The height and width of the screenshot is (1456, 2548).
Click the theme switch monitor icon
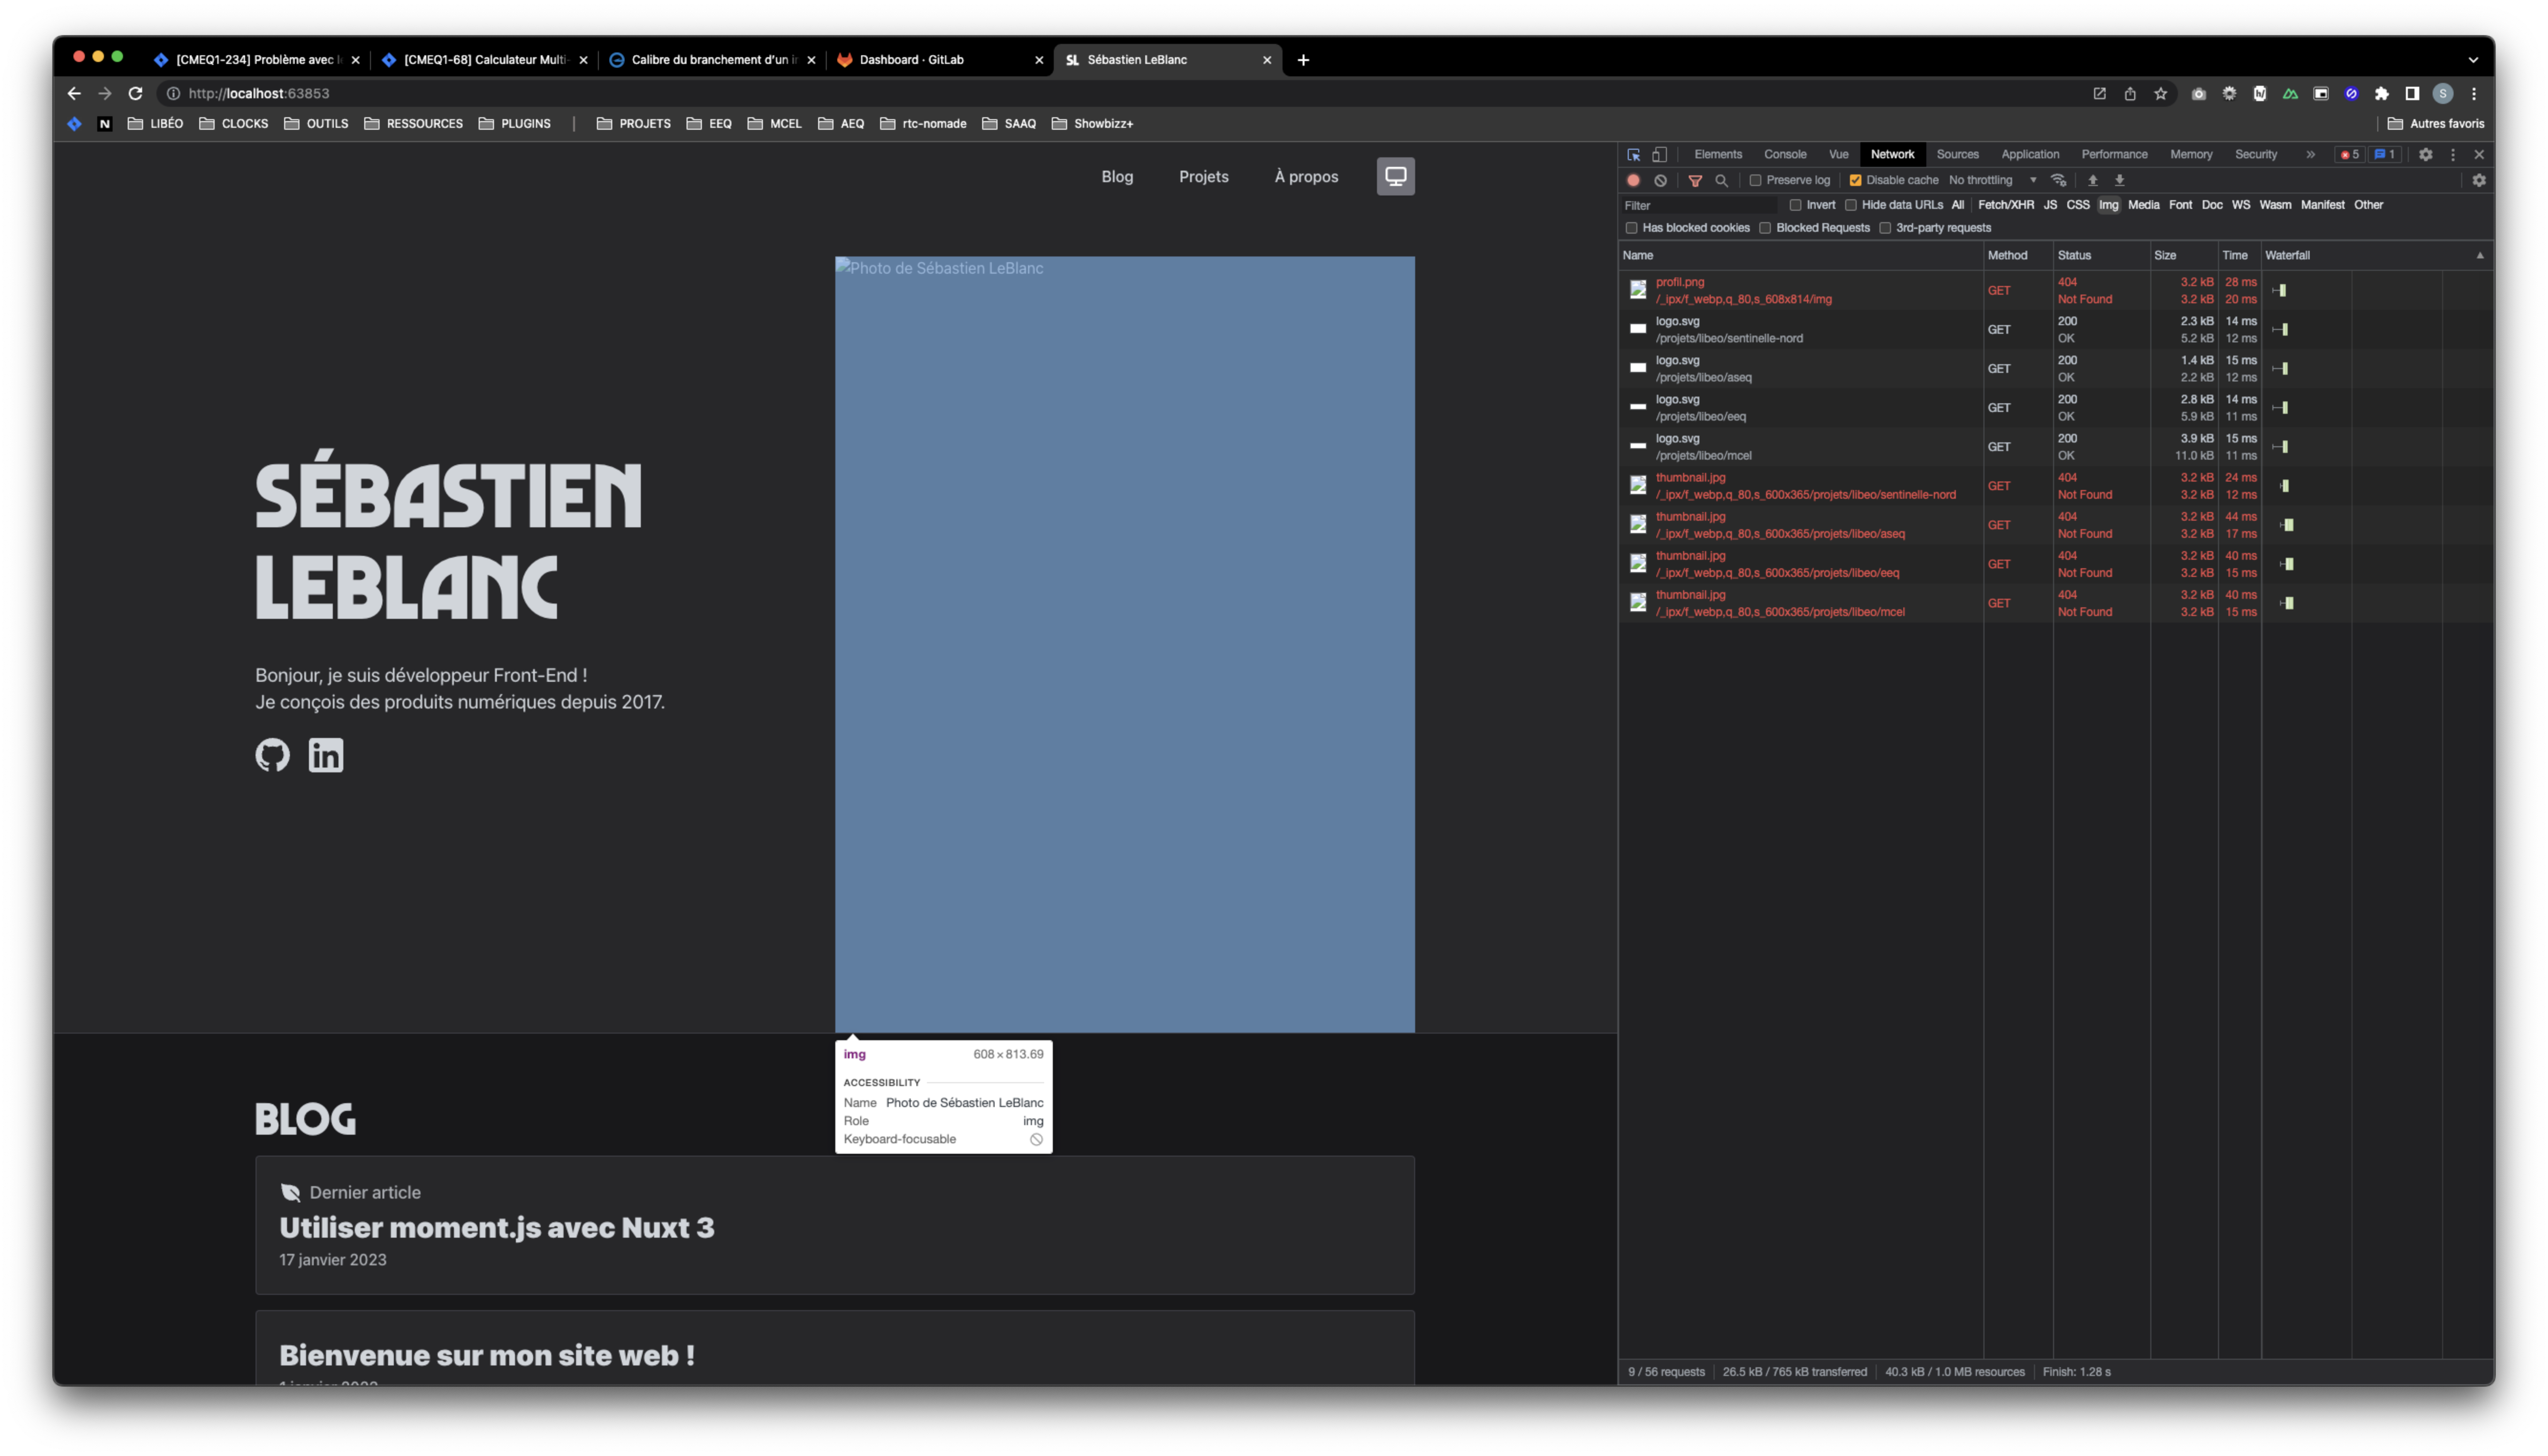pyautogui.click(x=1395, y=177)
